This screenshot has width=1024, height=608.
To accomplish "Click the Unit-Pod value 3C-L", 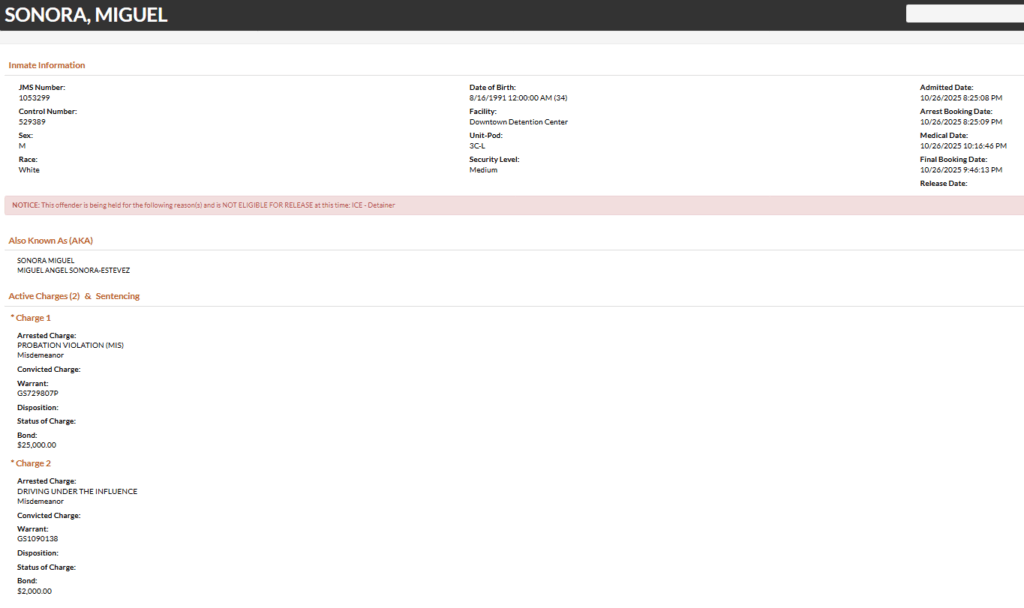I will coord(477,146).
